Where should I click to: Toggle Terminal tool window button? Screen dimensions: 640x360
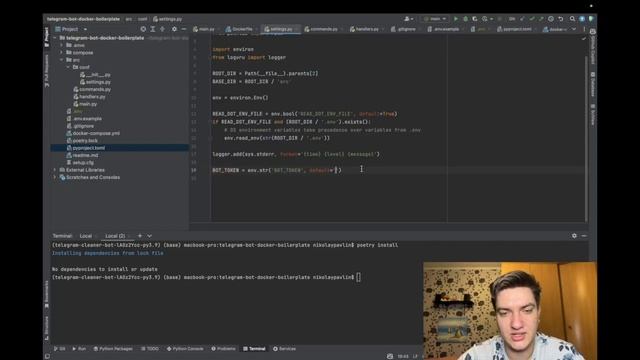(x=254, y=349)
